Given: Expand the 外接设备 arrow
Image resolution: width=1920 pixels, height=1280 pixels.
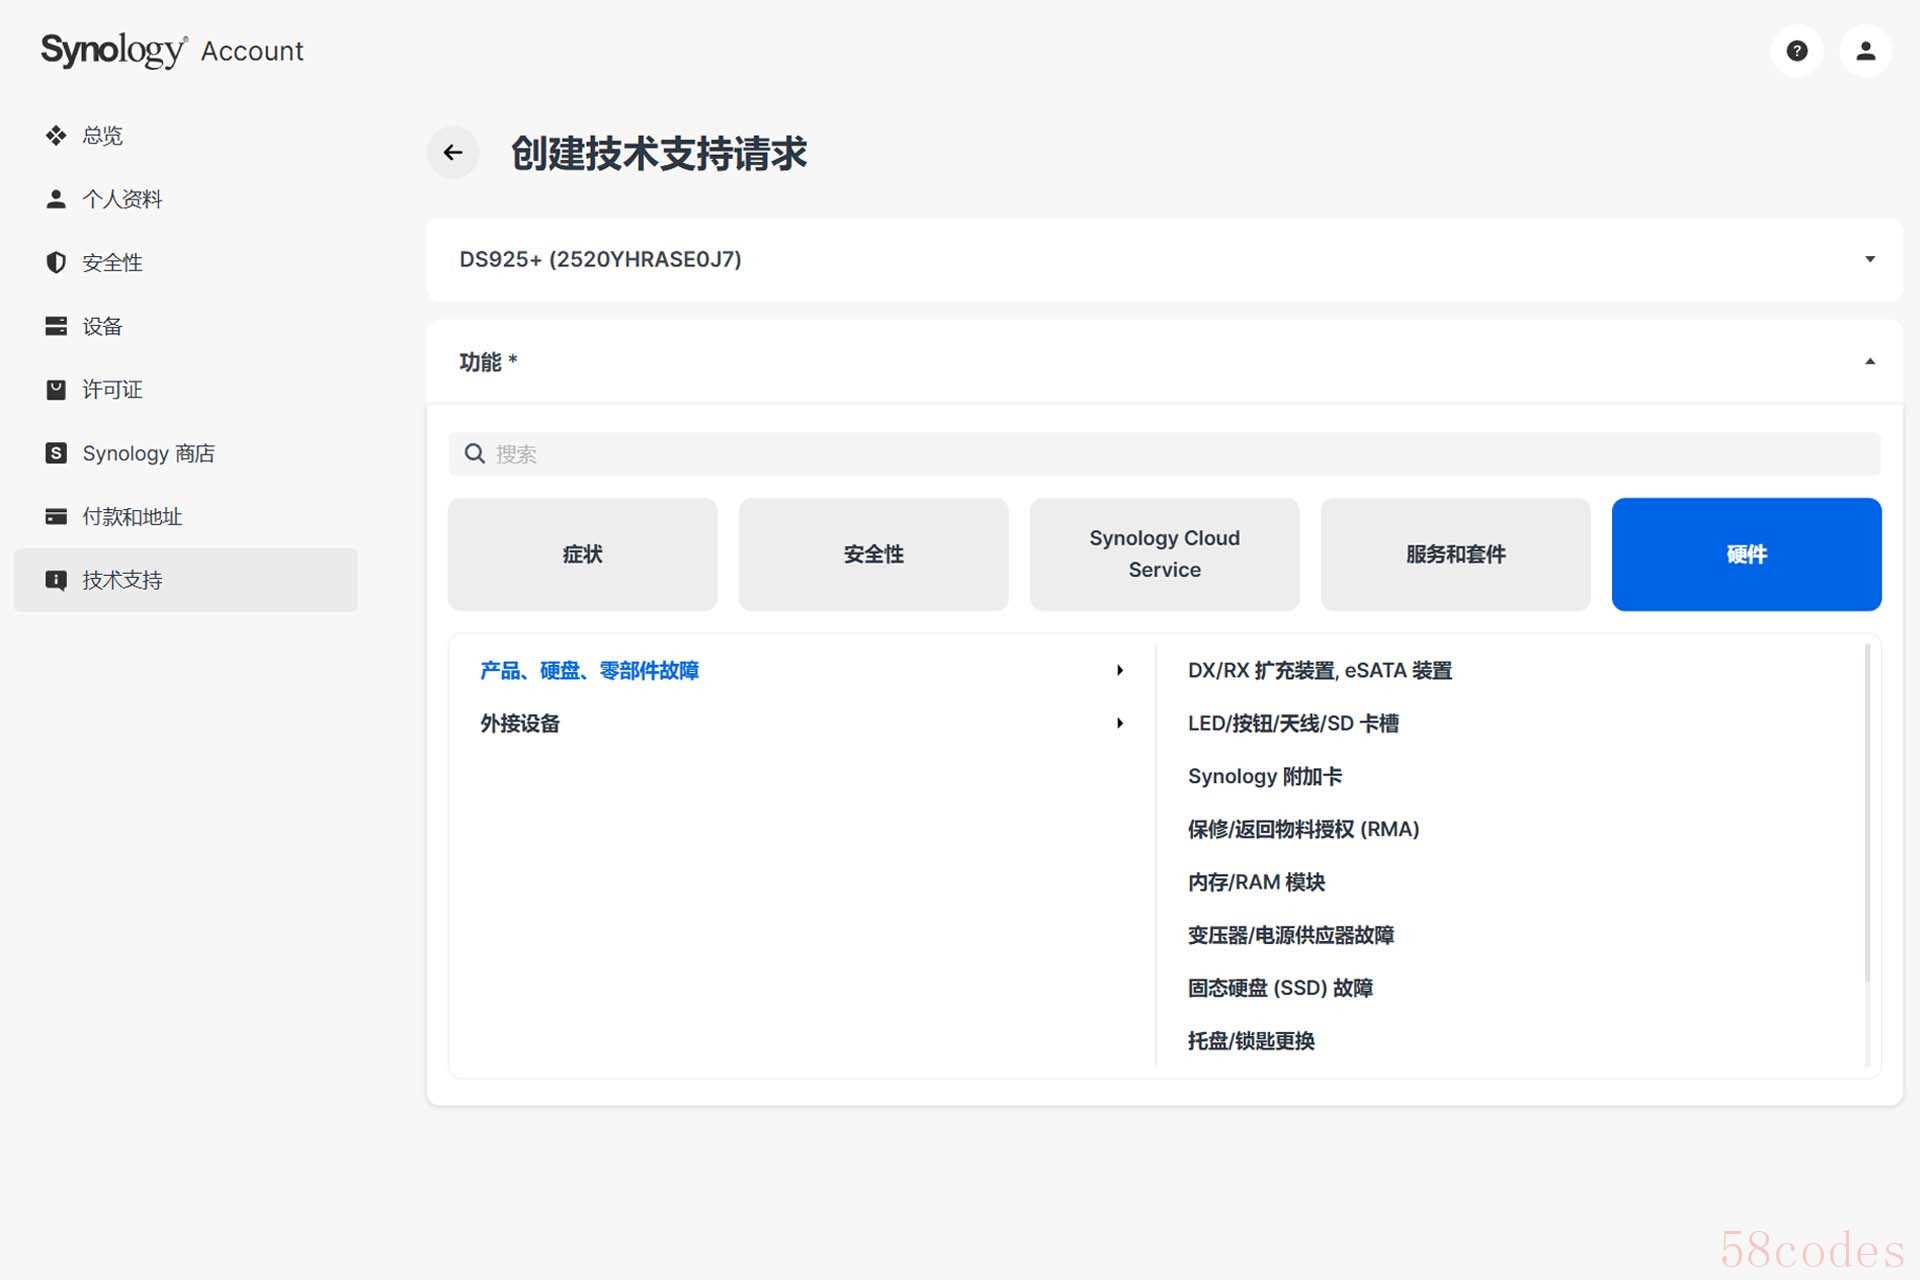Looking at the screenshot, I should coord(1120,723).
